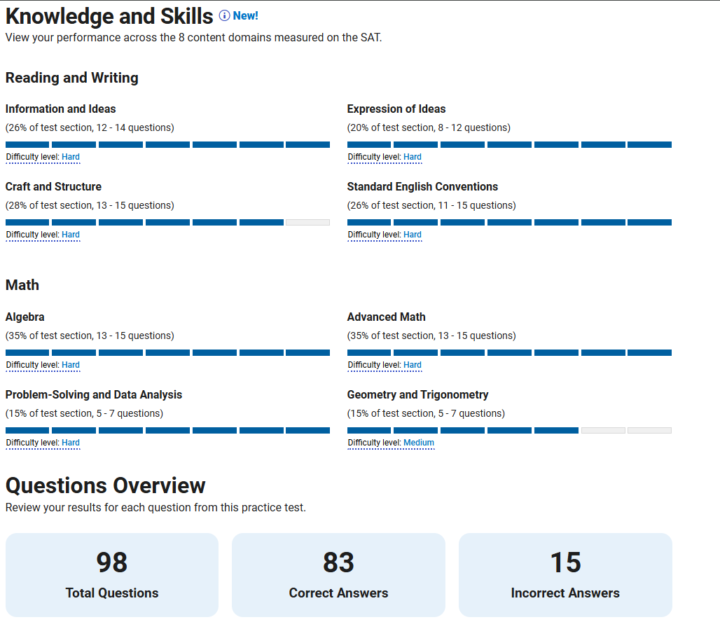Click the Standard English Conventions progress bar

(509, 222)
